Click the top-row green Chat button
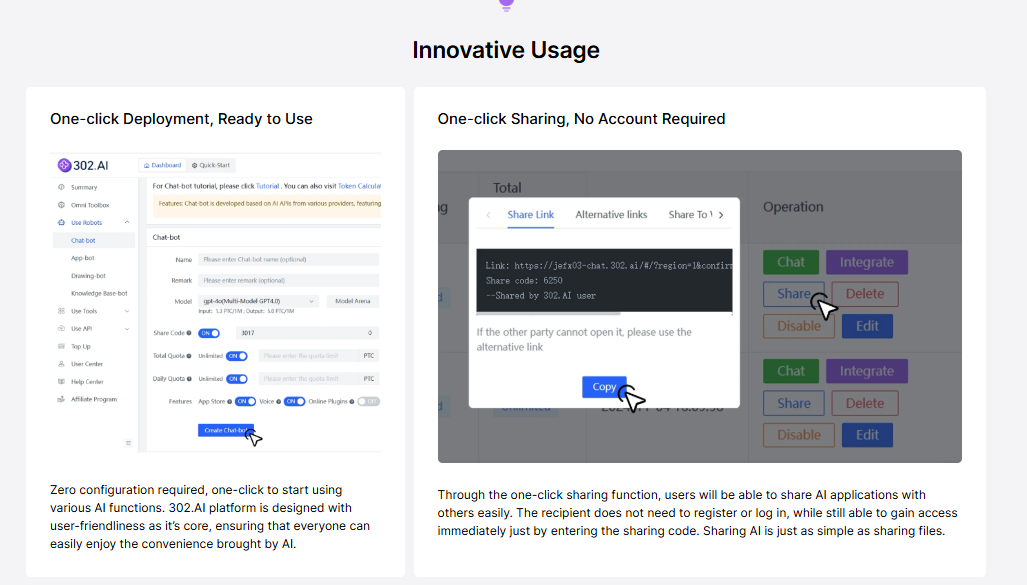The width and height of the screenshot is (1027, 585). [x=791, y=262]
